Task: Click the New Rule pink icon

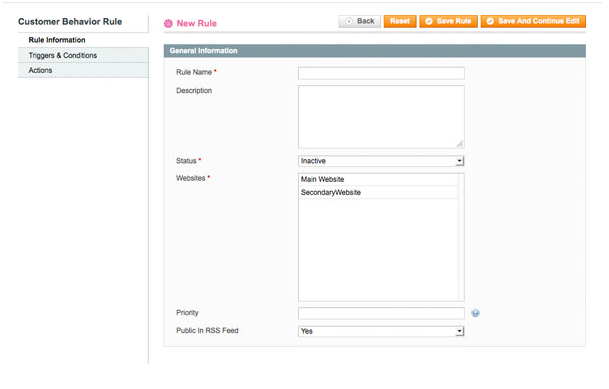Action: (168, 24)
